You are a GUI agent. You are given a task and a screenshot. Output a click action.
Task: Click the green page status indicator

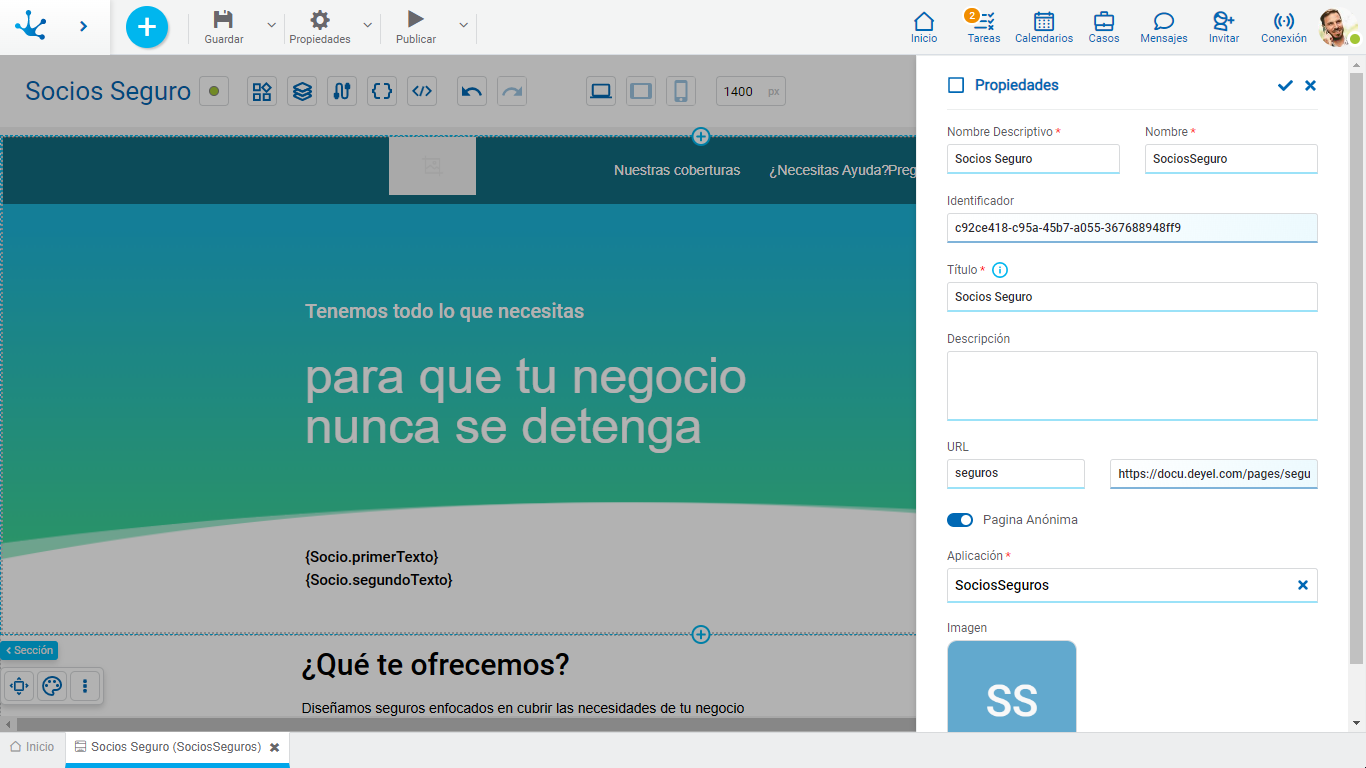(214, 91)
